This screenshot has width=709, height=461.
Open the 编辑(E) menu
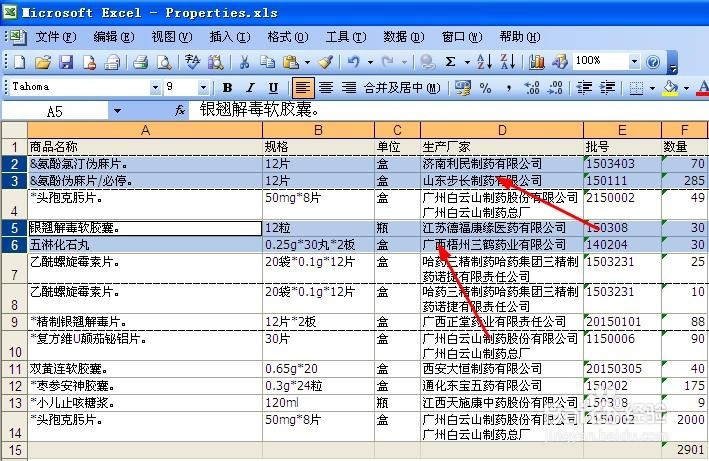pos(113,37)
